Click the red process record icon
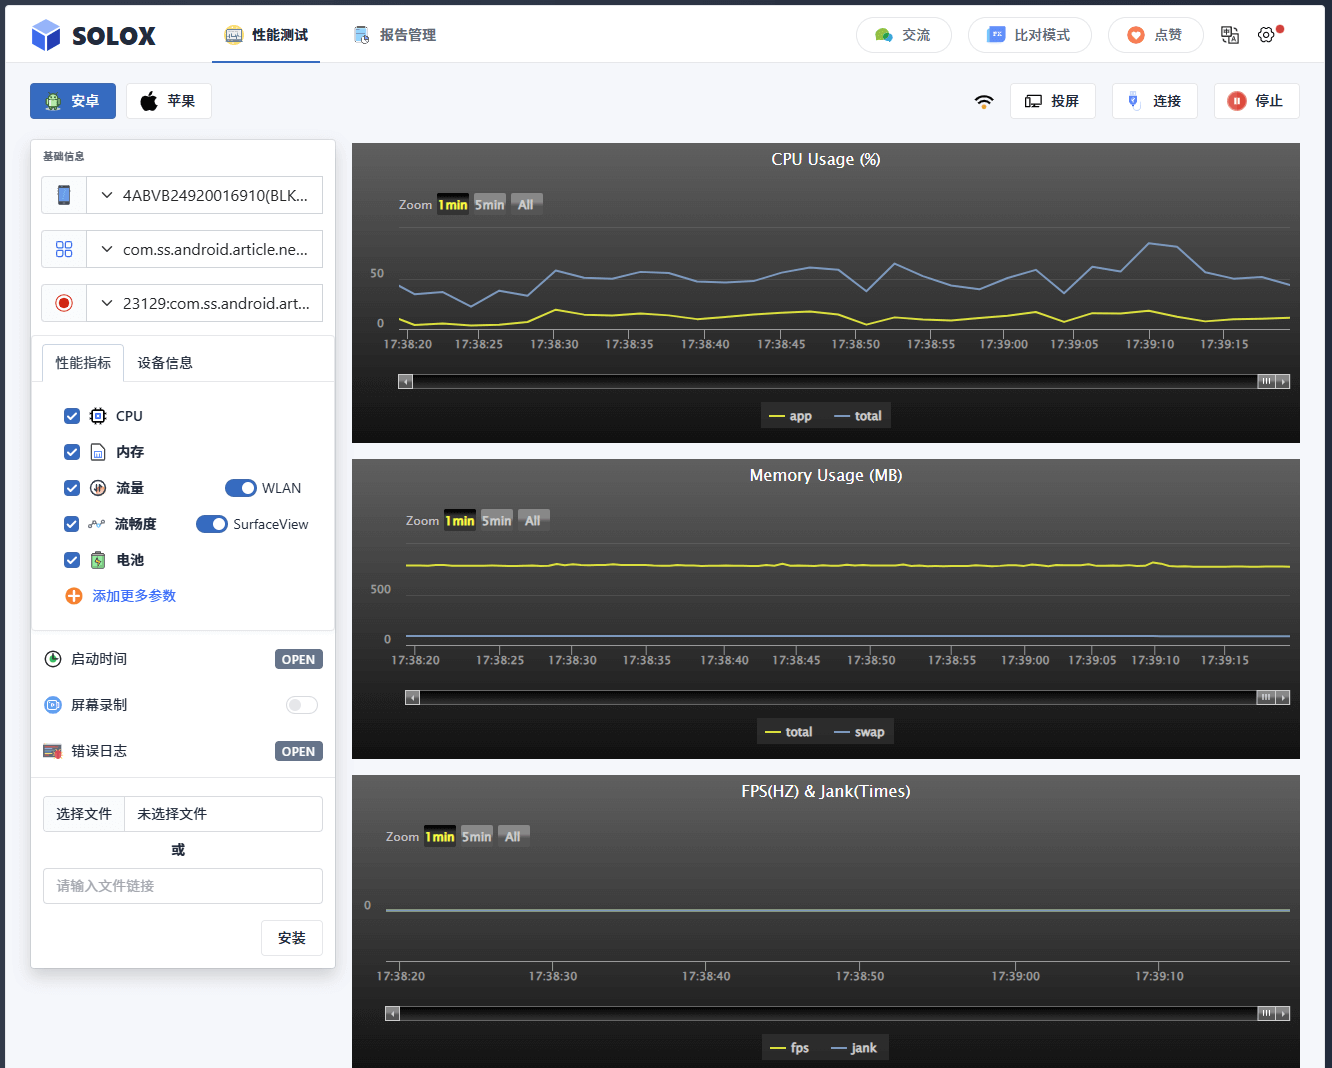 pos(64,303)
